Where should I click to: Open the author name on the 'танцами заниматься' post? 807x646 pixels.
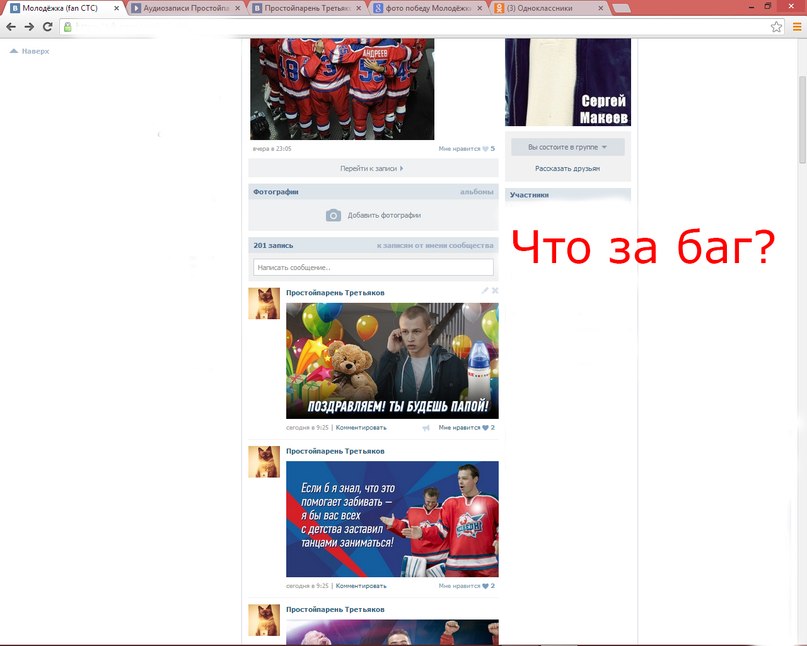(335, 451)
